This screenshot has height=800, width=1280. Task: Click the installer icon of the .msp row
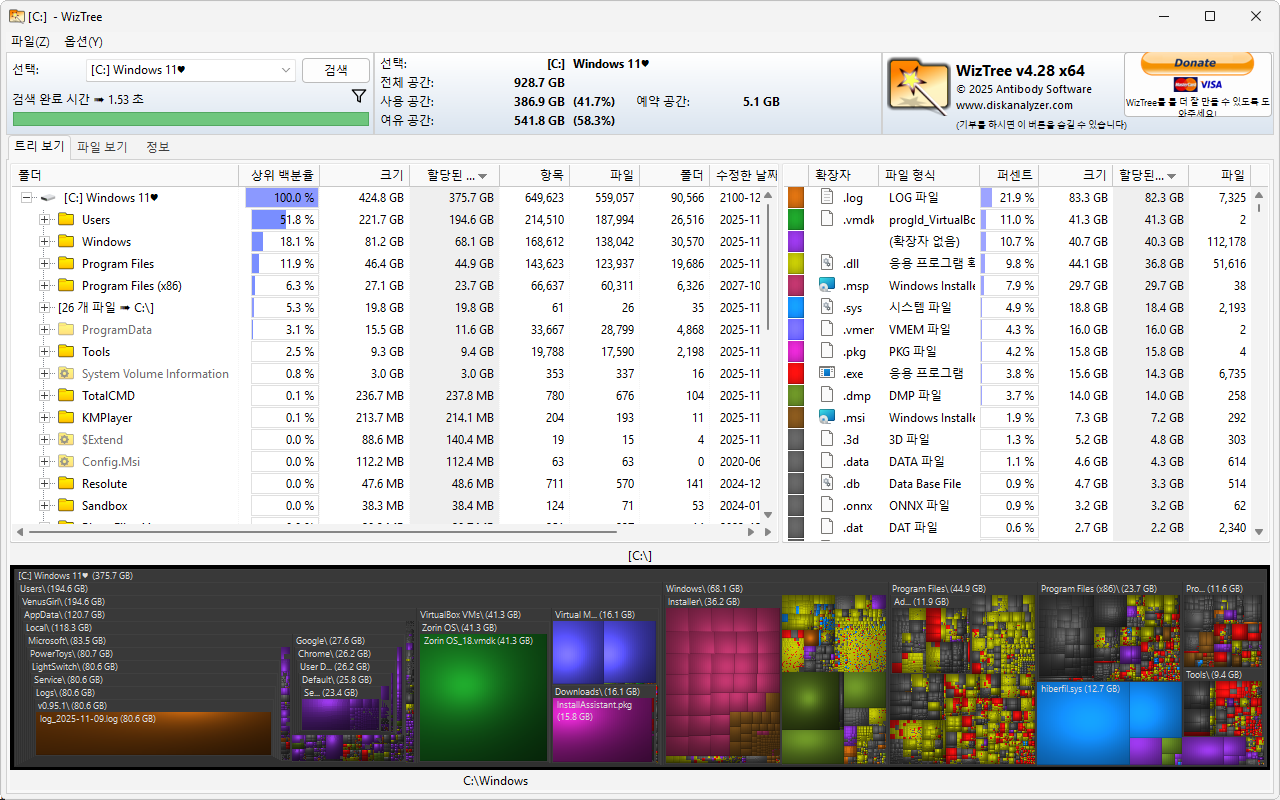pyautogui.click(x=827, y=286)
